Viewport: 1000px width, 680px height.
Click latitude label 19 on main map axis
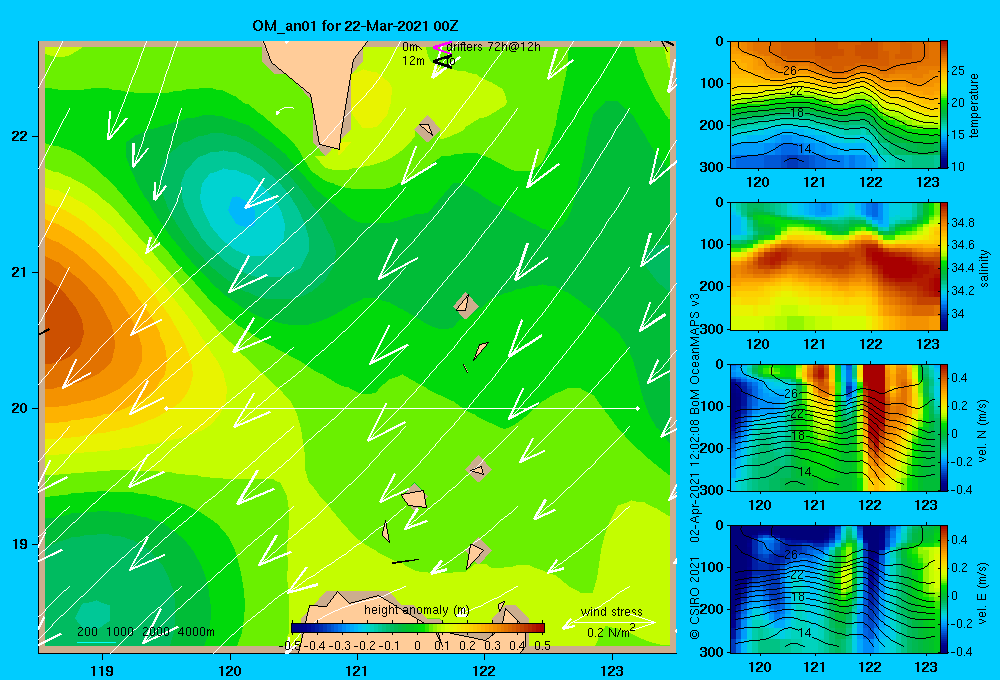pos(19,544)
